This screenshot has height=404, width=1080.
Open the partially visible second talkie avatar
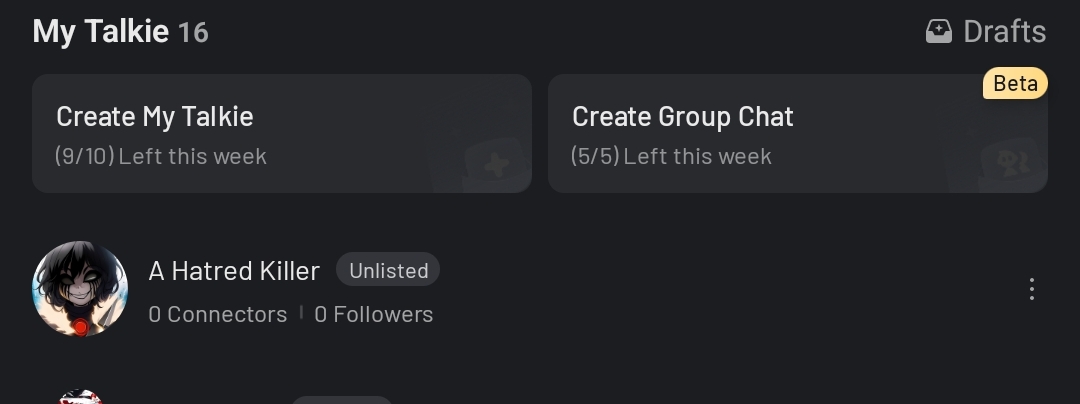pyautogui.click(x=80, y=396)
